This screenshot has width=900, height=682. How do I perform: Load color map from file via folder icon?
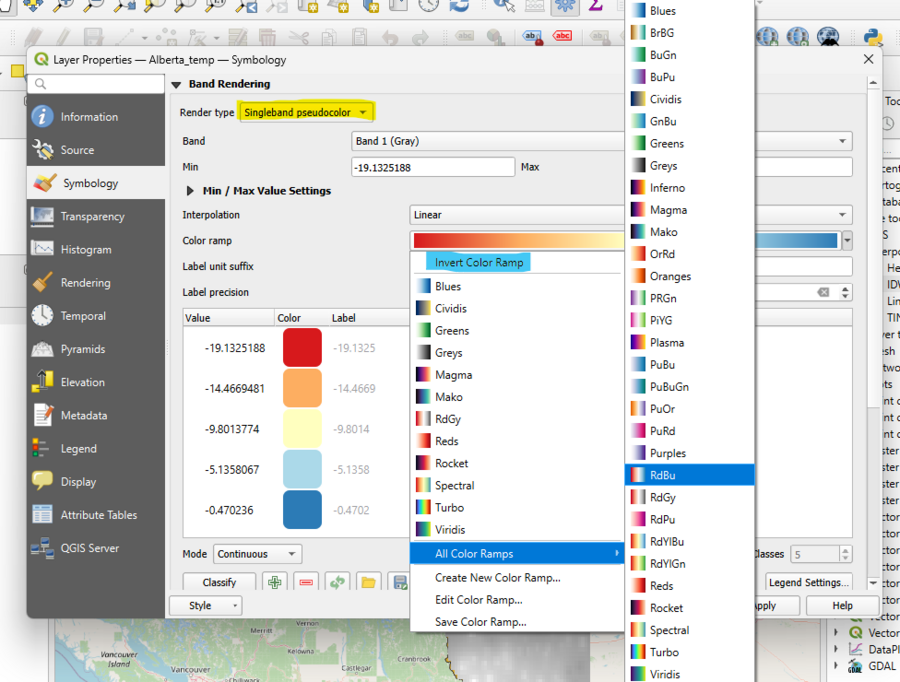pyautogui.click(x=369, y=582)
